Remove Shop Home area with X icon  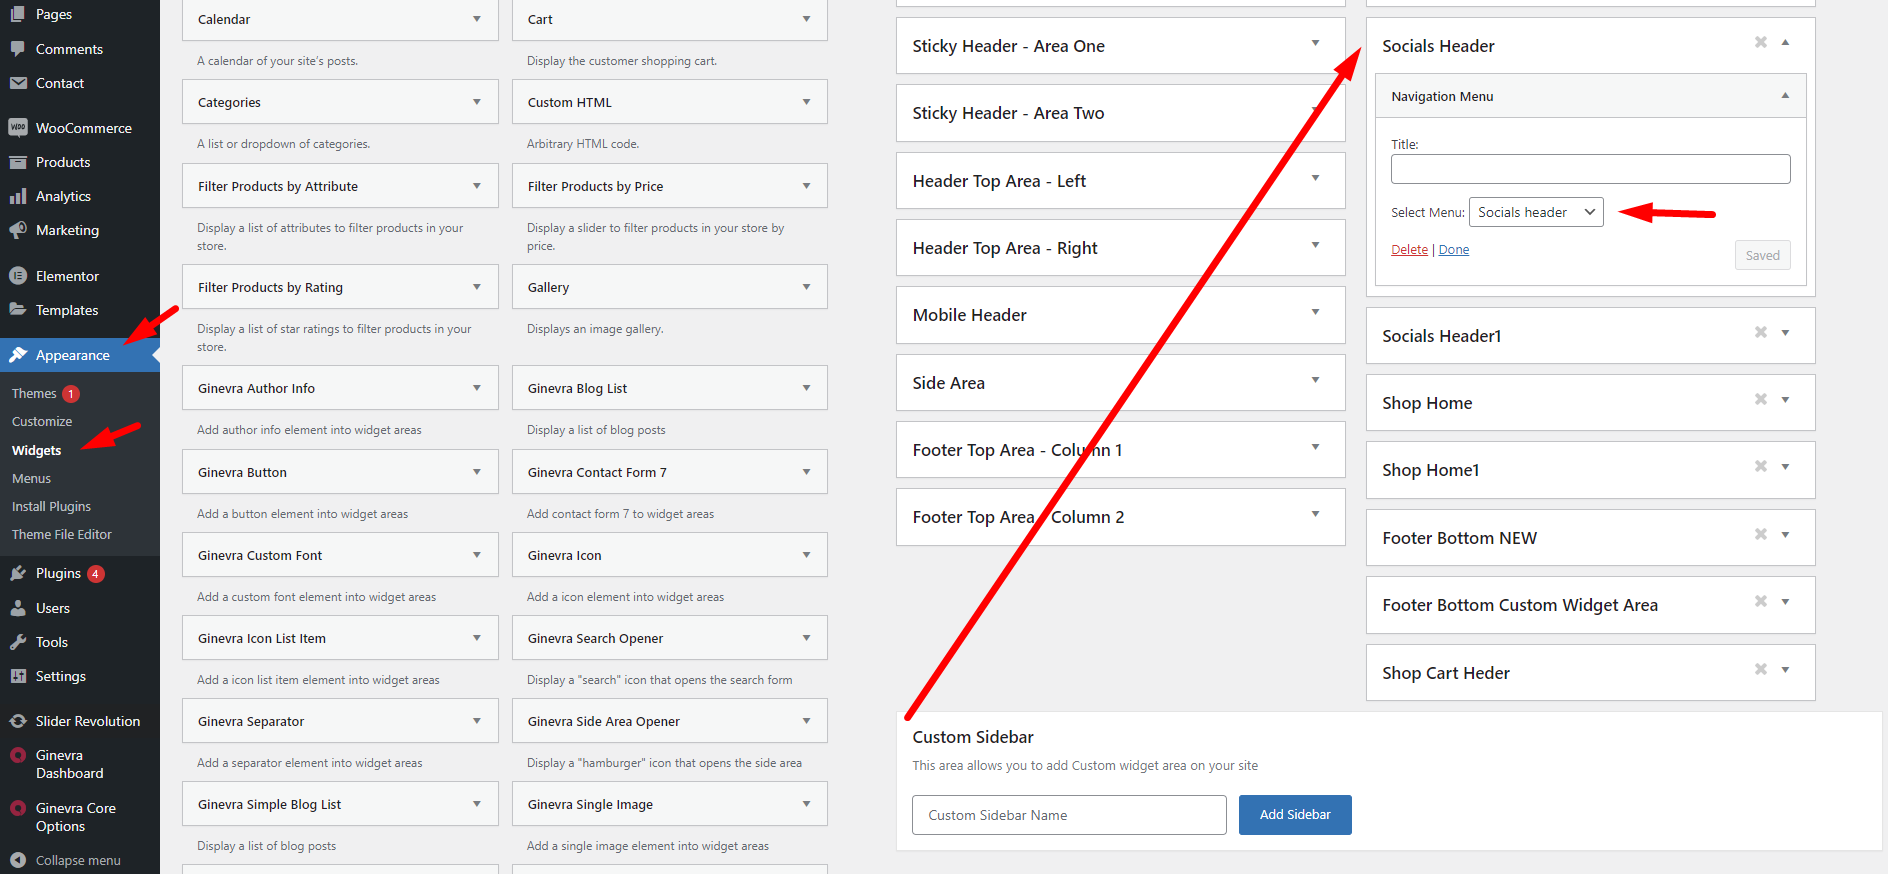pos(1761,399)
